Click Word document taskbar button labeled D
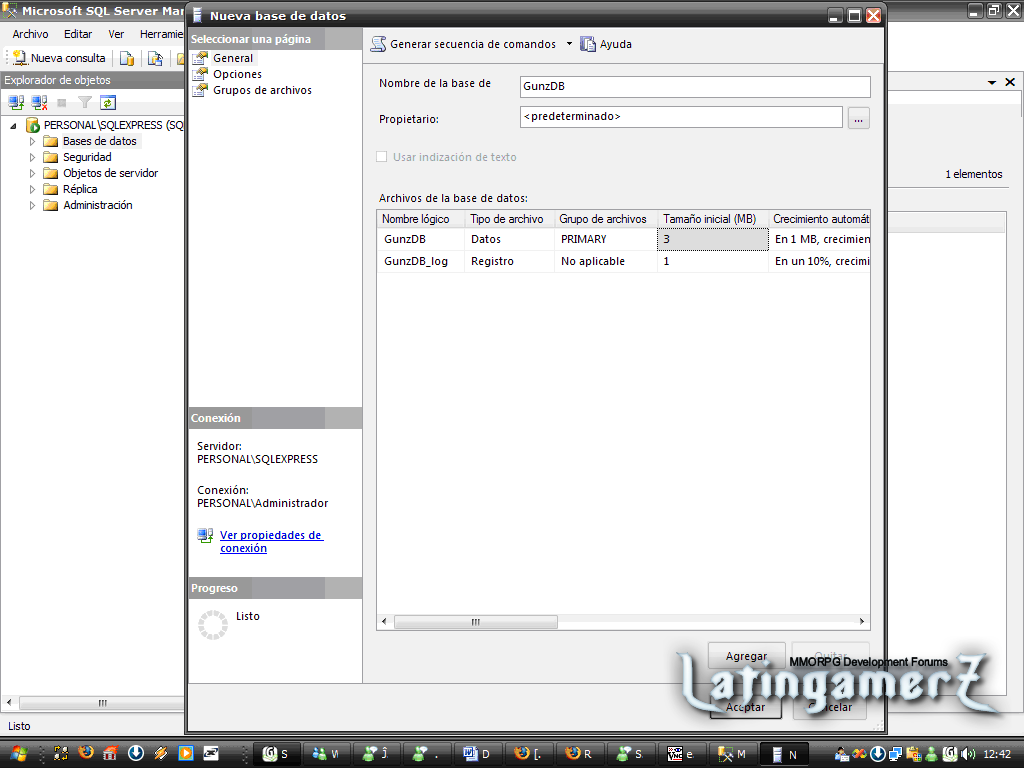The width and height of the screenshot is (1024, 768). 477,754
